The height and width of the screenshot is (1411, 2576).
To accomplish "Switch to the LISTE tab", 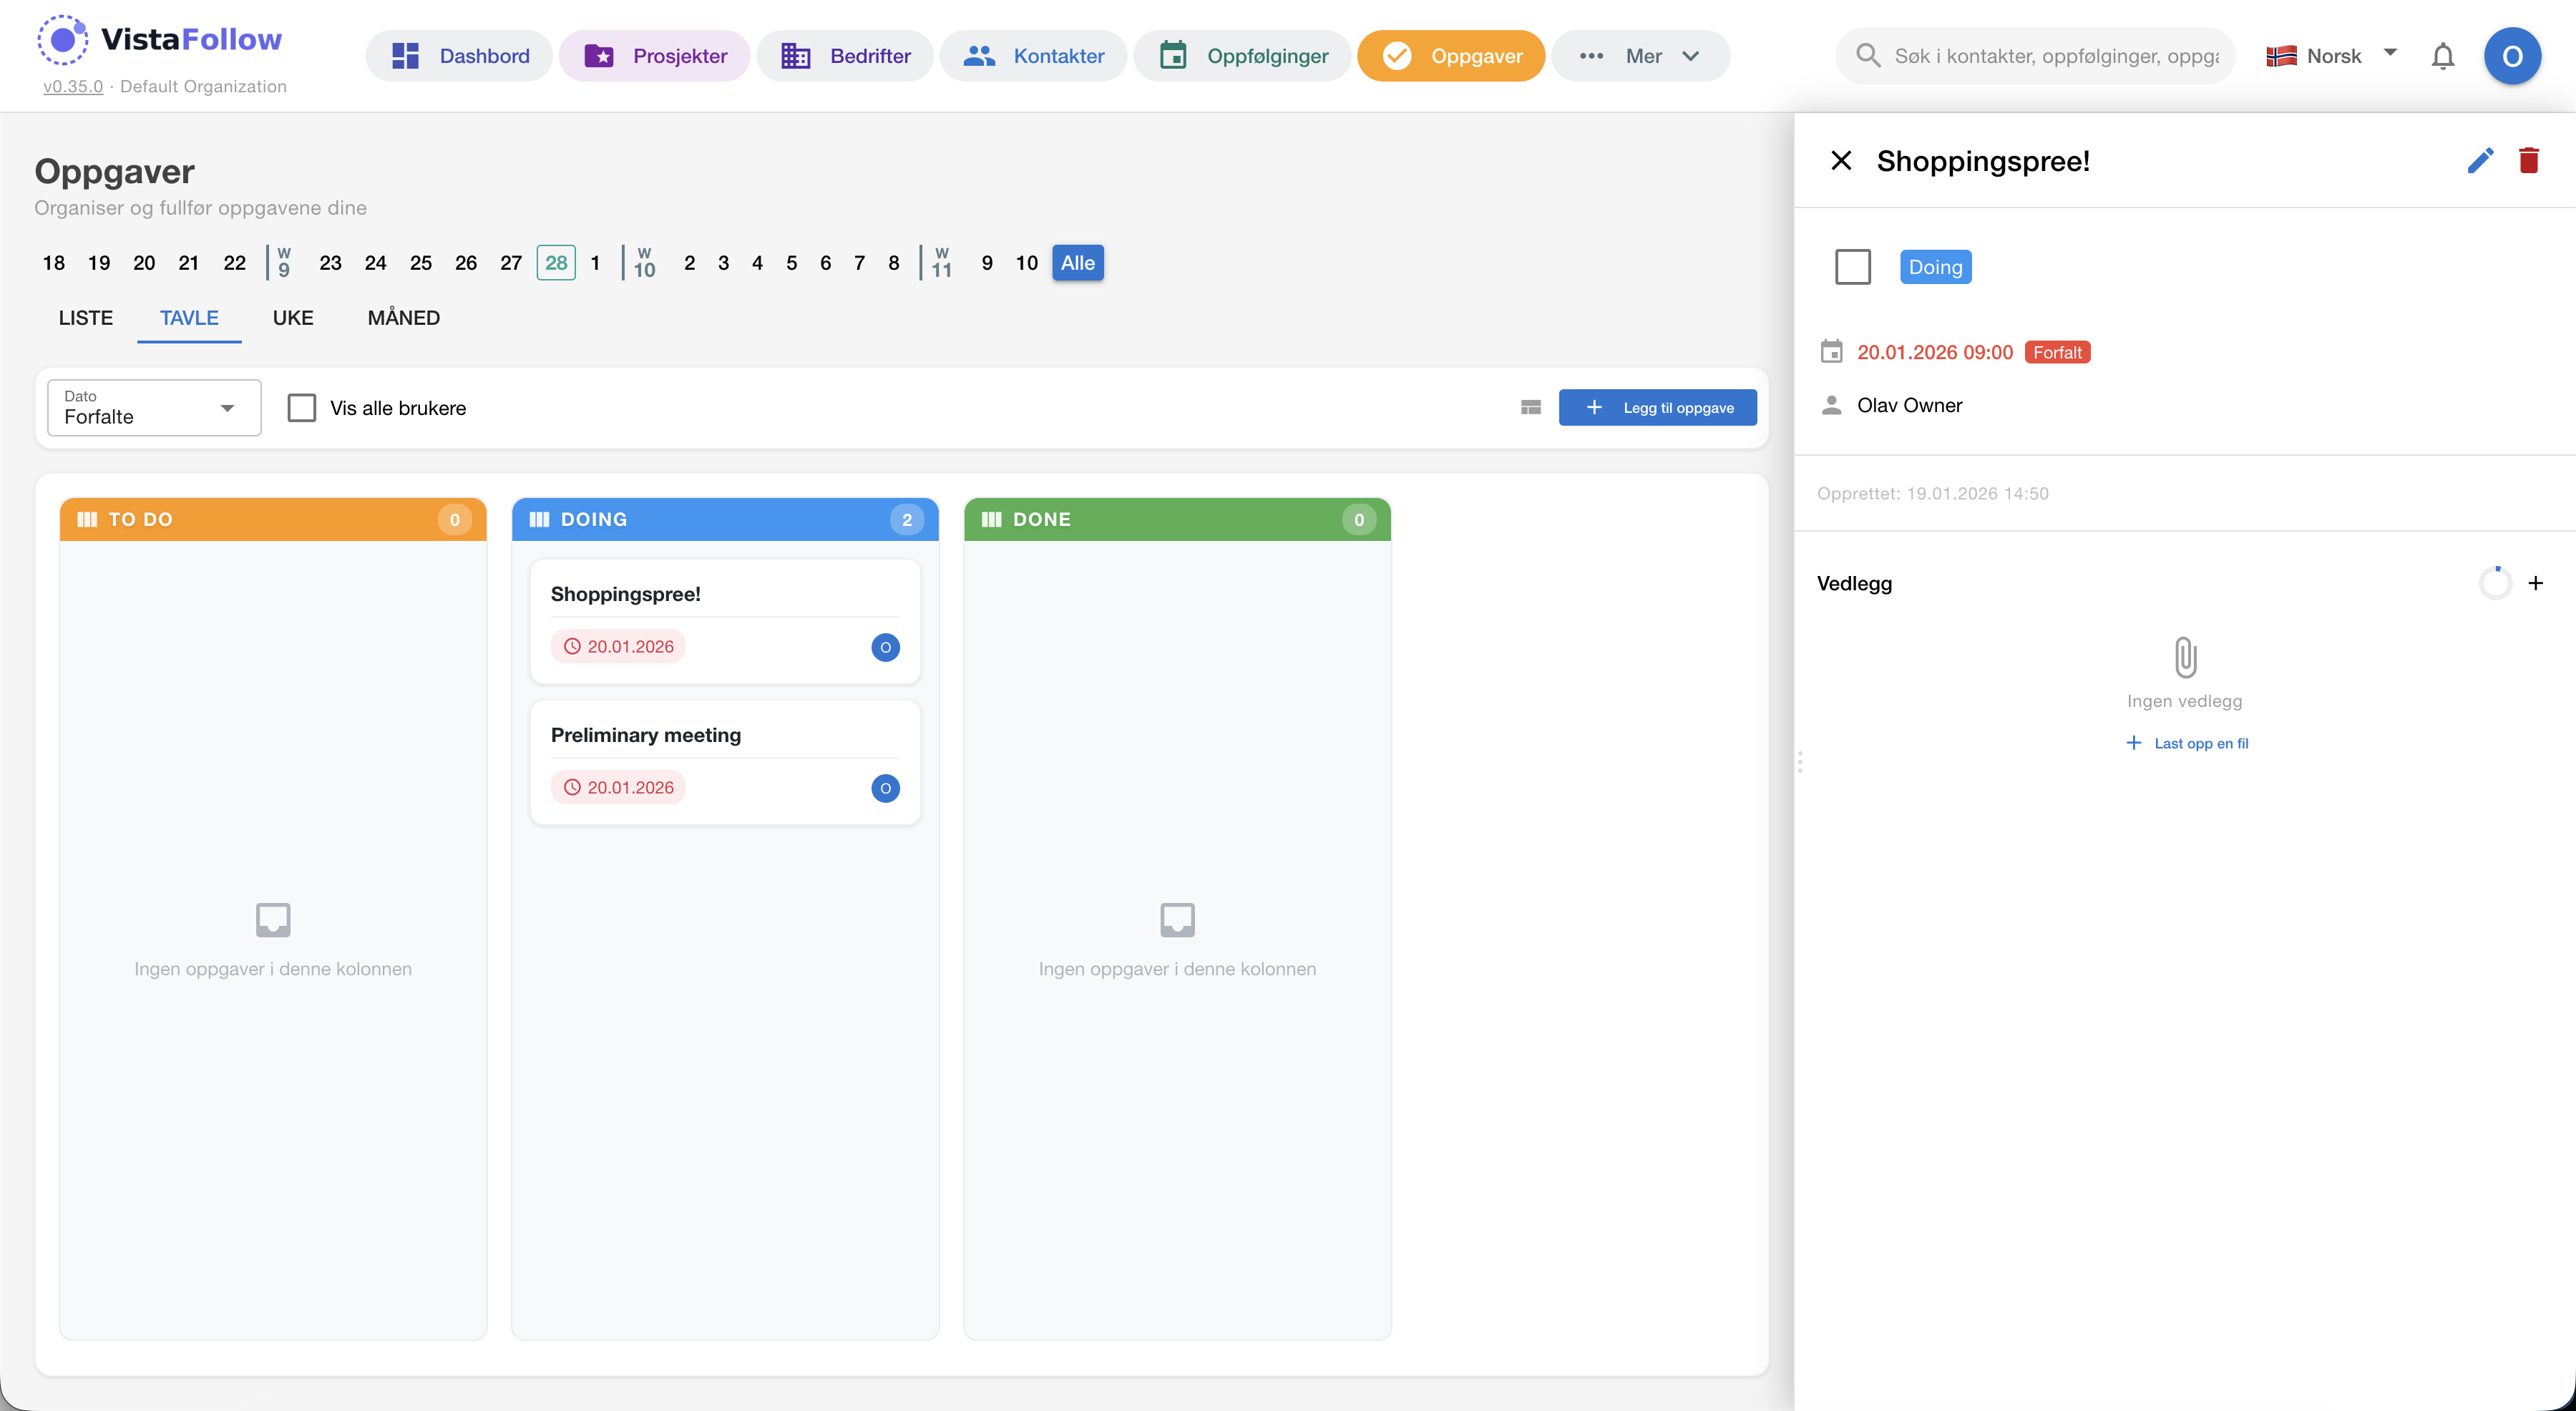I will [x=85, y=318].
